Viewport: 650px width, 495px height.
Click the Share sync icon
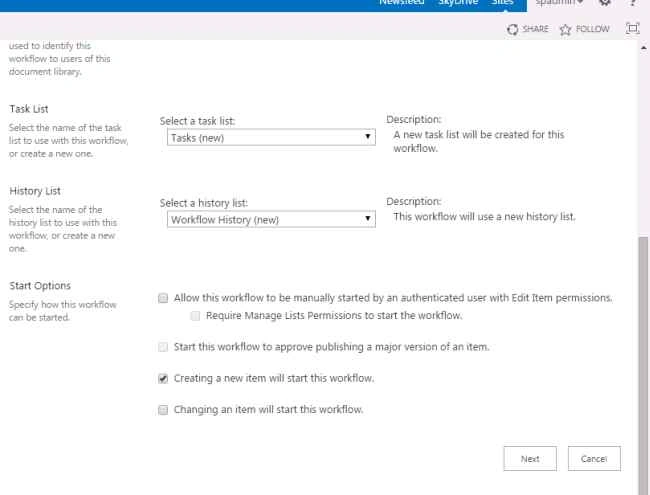512,29
